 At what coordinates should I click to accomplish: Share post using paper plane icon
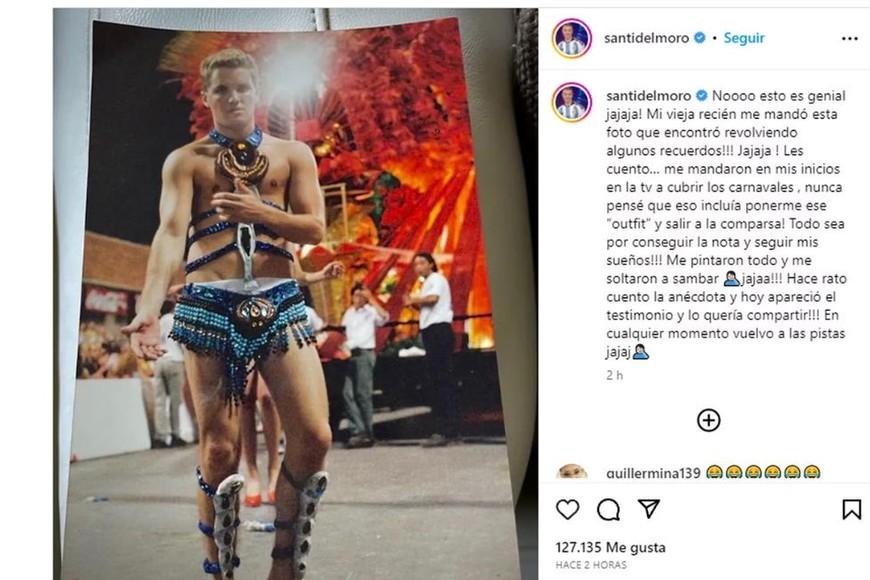click(x=649, y=509)
